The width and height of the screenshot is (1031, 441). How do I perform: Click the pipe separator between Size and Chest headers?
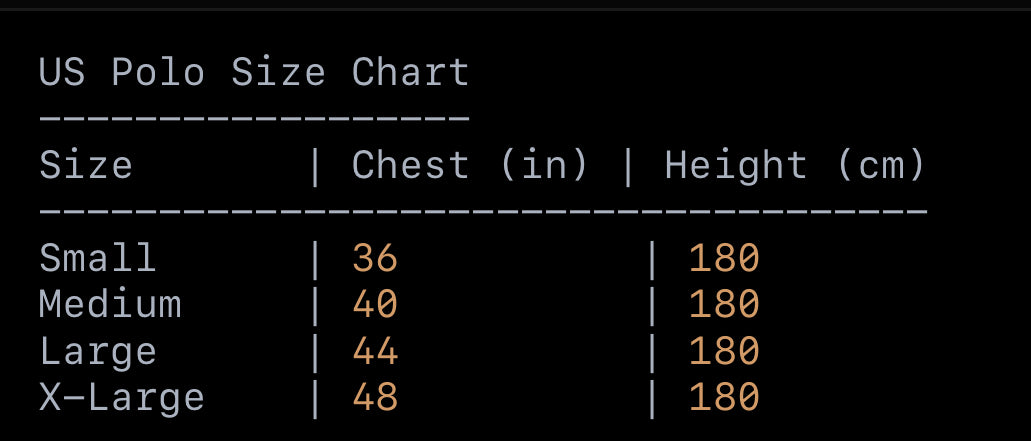coord(315,166)
